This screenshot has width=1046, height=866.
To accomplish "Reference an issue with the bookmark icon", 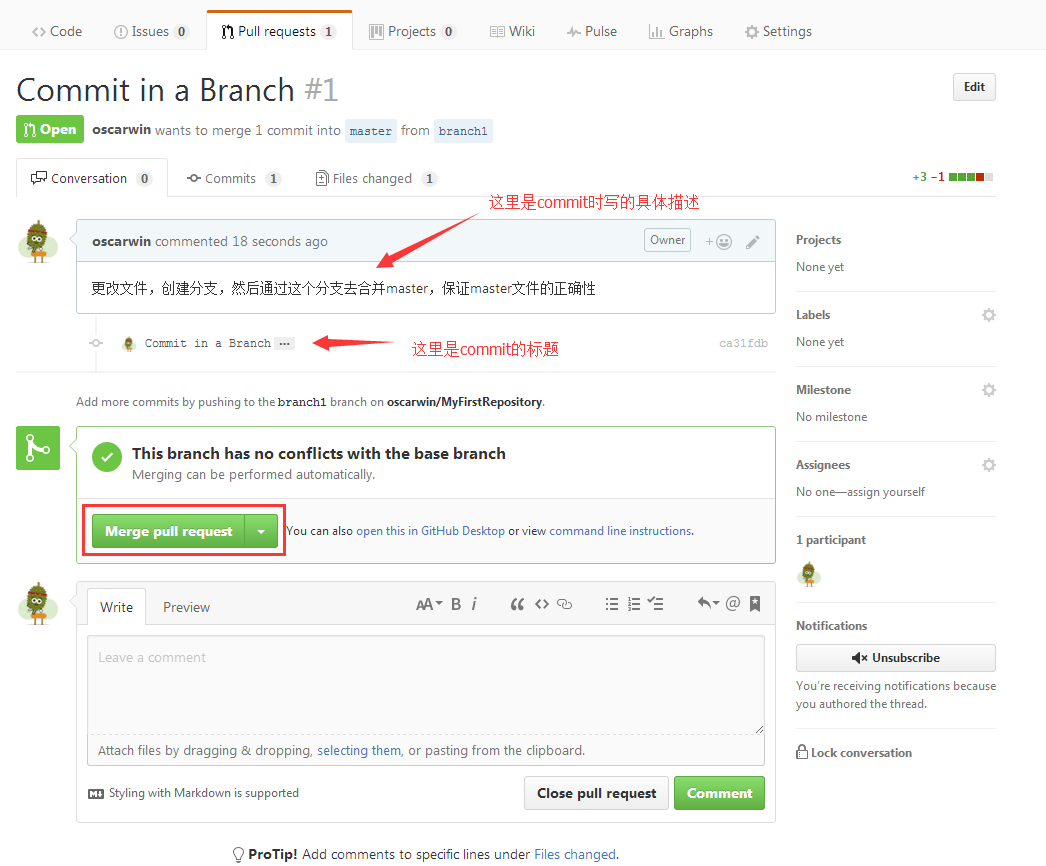I will (754, 603).
